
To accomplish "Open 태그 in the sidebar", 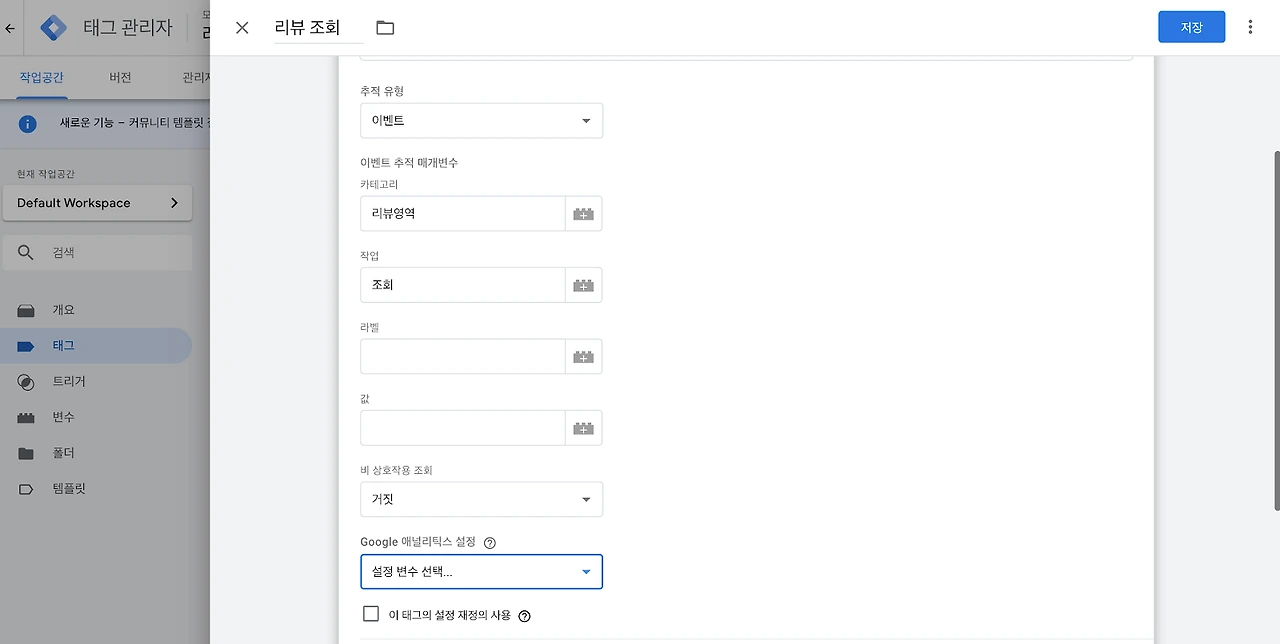I will 96,346.
